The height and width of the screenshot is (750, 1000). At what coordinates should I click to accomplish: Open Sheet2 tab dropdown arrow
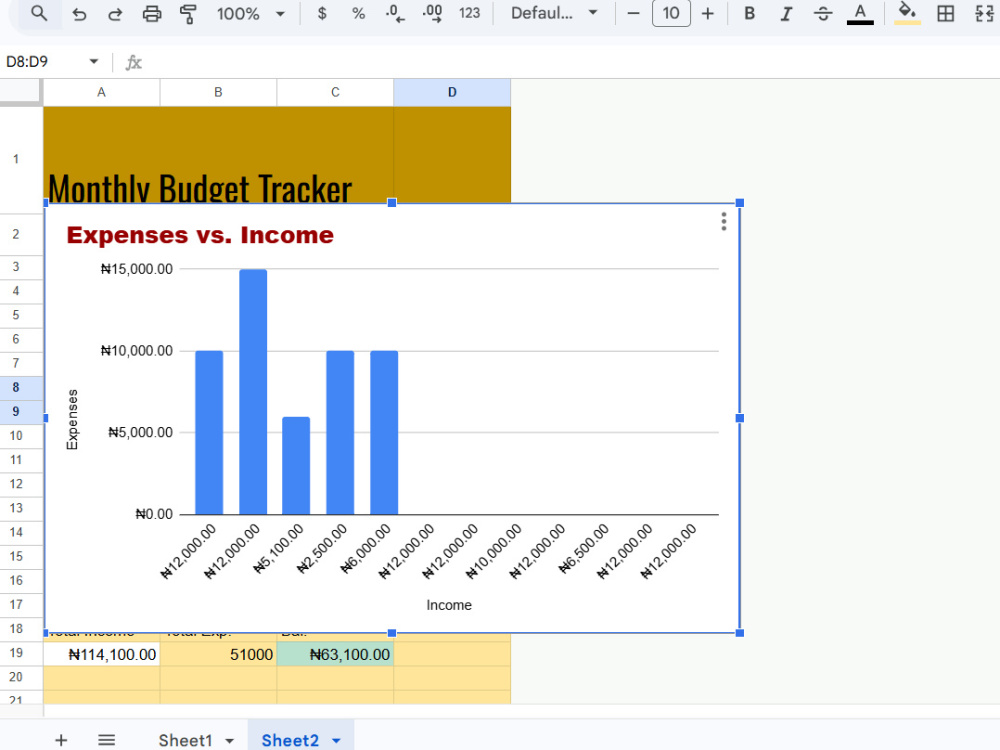(336, 740)
